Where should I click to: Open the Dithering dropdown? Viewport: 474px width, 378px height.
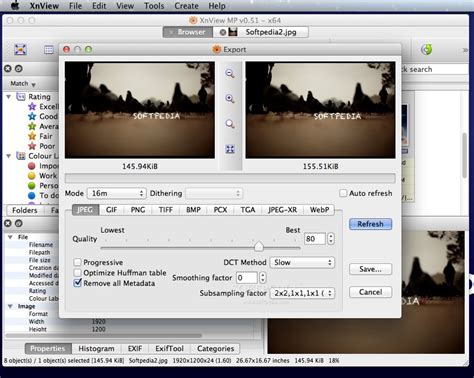pos(214,193)
